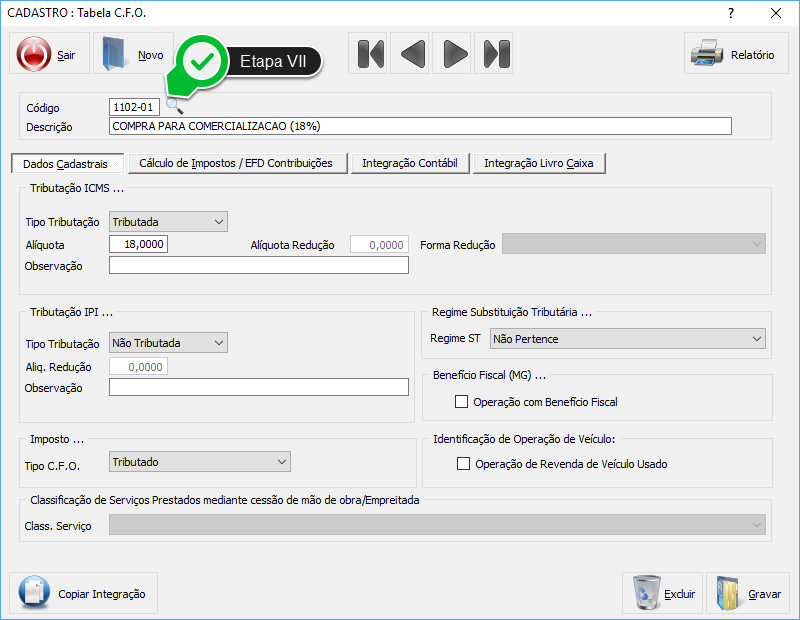Click the Copiar Integração button
The height and width of the screenshot is (620, 800).
[83, 593]
